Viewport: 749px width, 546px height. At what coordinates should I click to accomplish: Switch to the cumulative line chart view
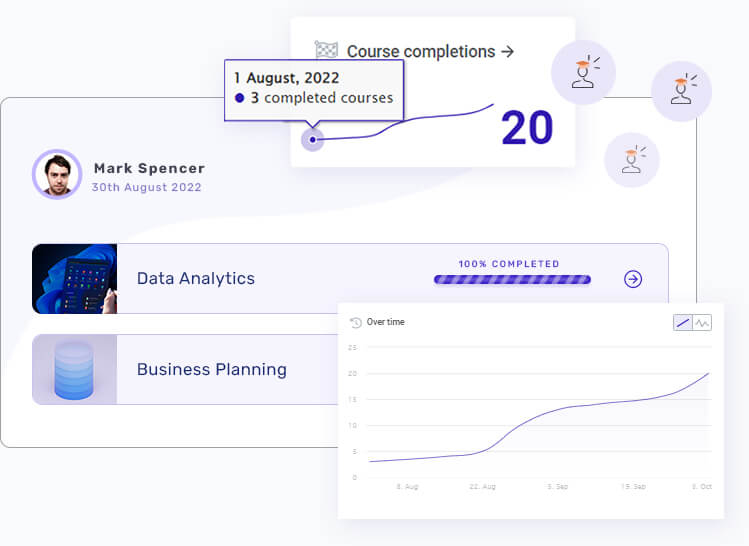coord(682,322)
